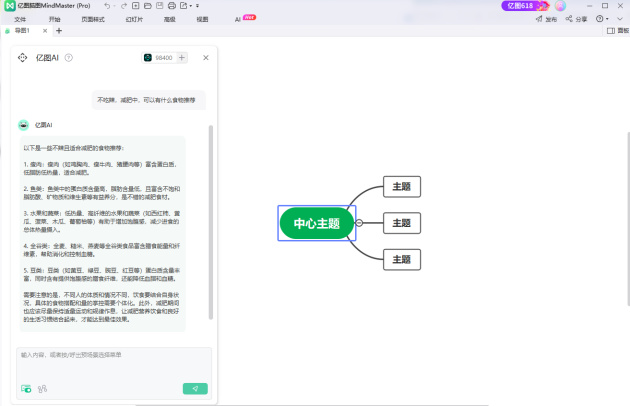Open the export dropdown arrow in quick toolbar
This screenshot has width=630, height=406.
point(193,6)
